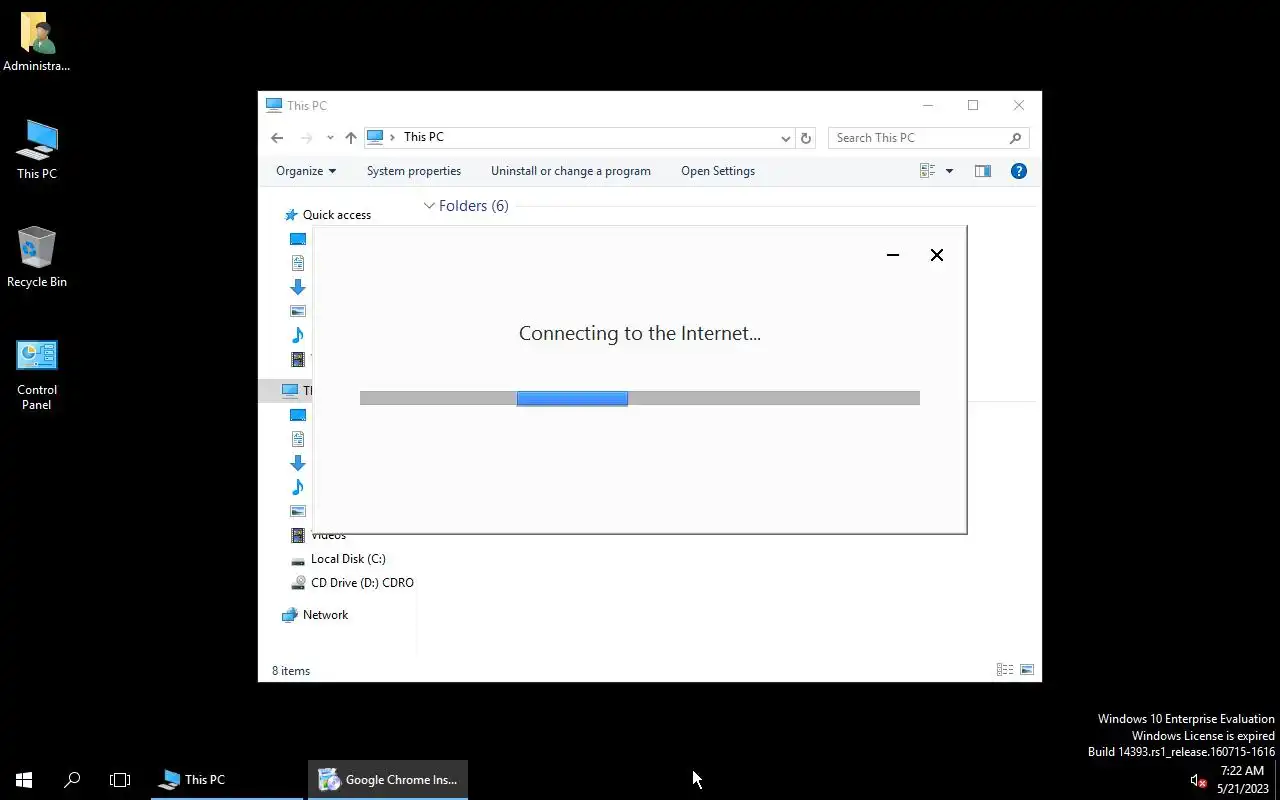This screenshot has height=800, width=1280.
Task: Open Task View on taskbar
Action: (x=120, y=780)
